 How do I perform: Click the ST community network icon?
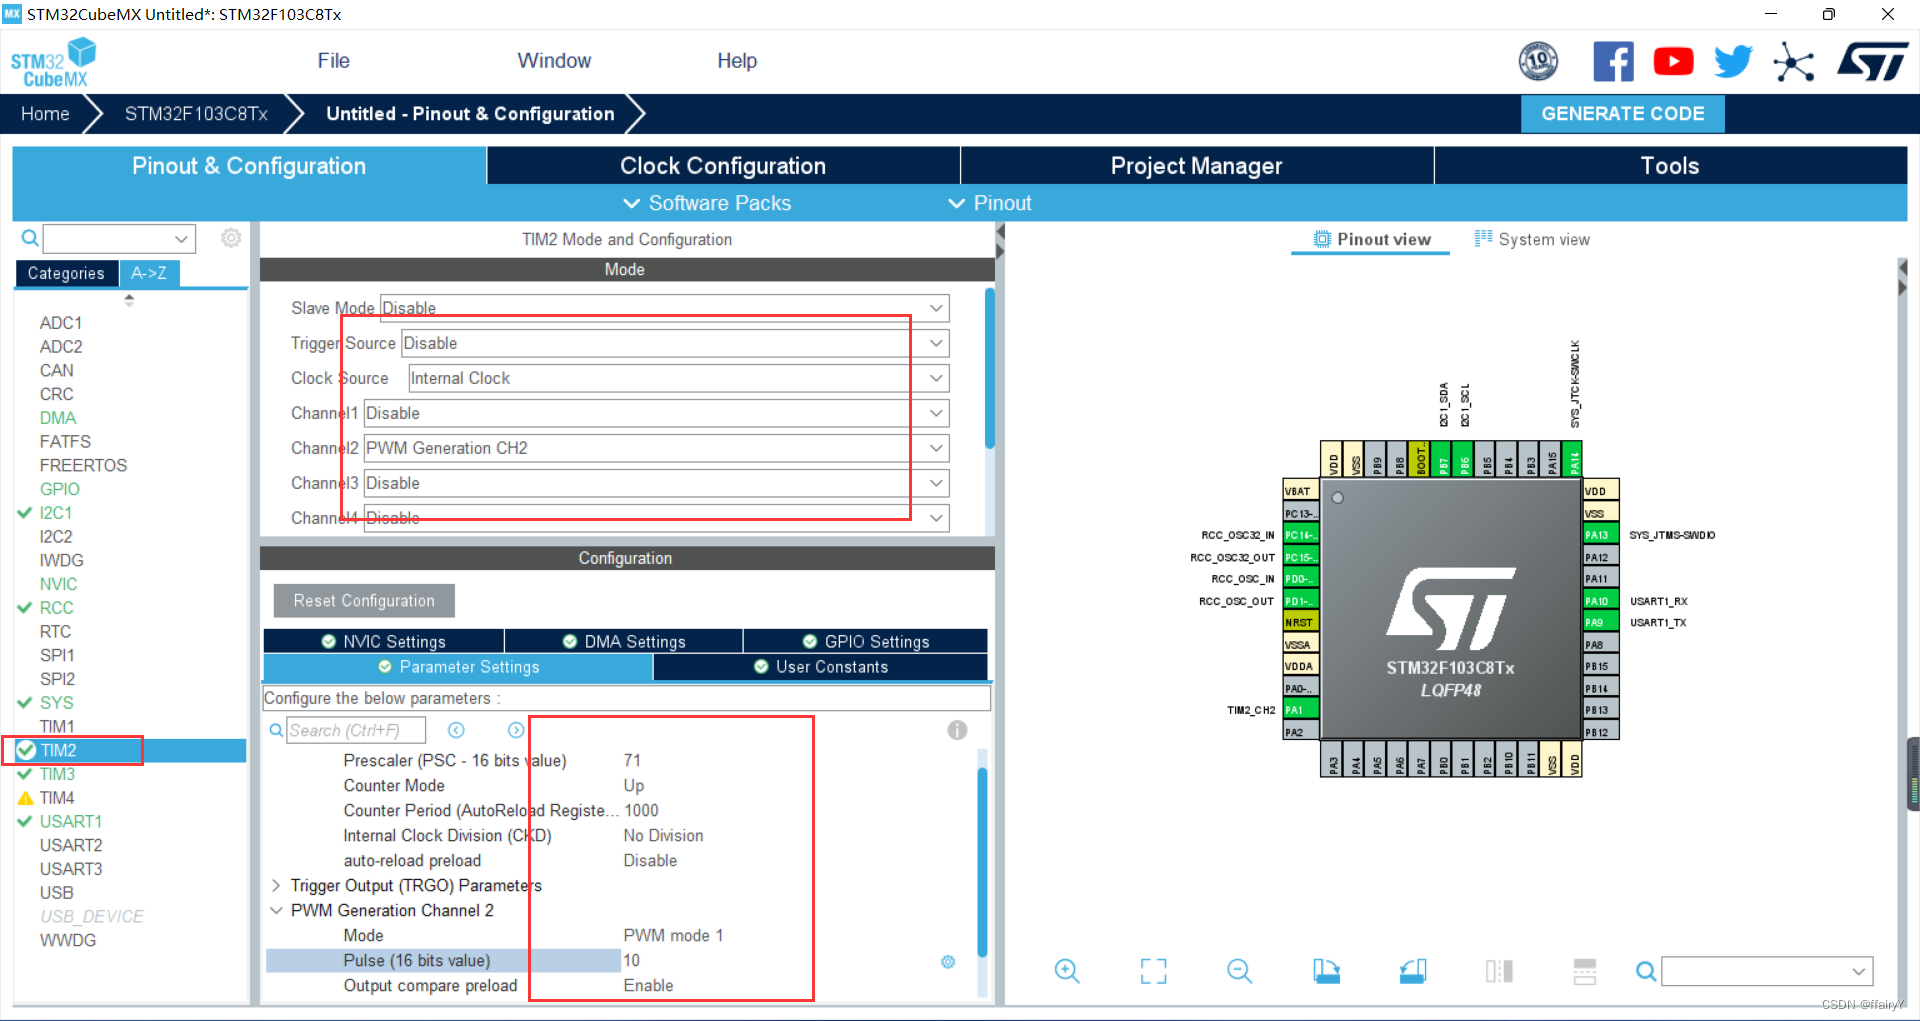[1793, 62]
